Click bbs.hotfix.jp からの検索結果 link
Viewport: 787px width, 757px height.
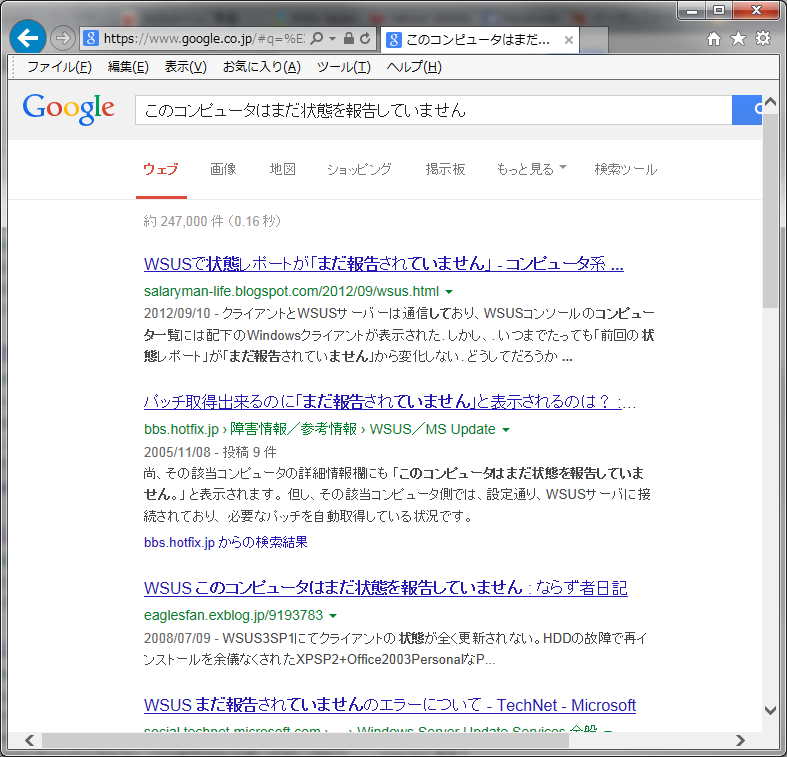[225, 542]
